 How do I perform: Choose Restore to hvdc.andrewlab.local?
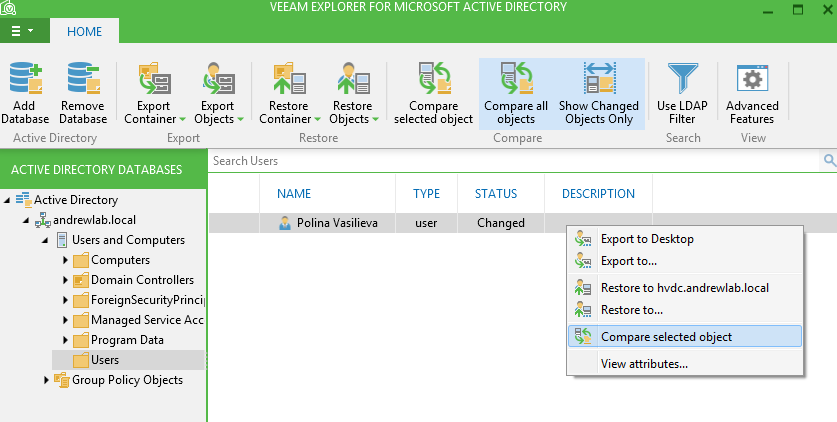click(685, 288)
